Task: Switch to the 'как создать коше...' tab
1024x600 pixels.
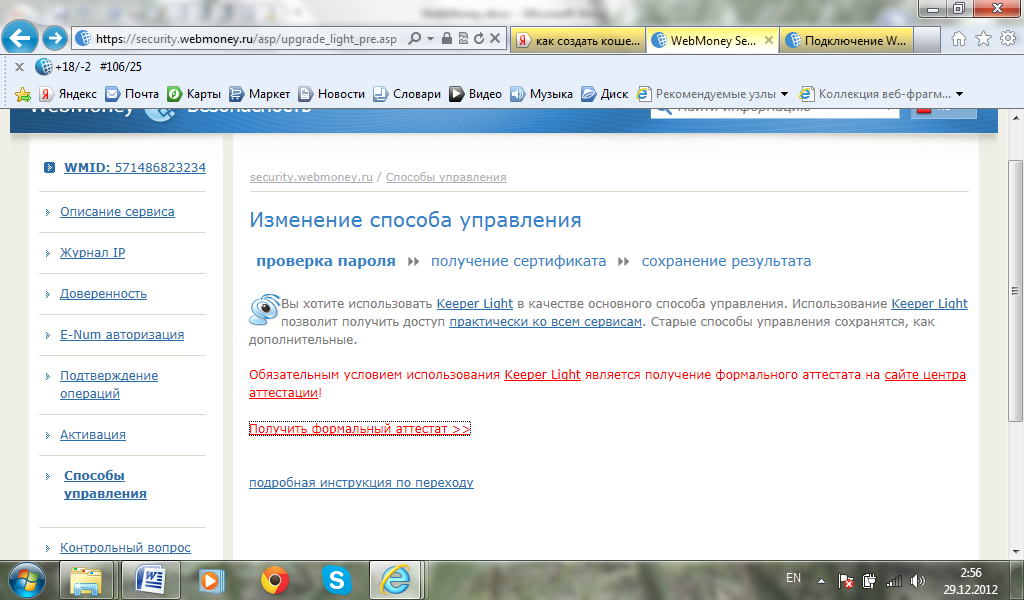Action: (578, 40)
